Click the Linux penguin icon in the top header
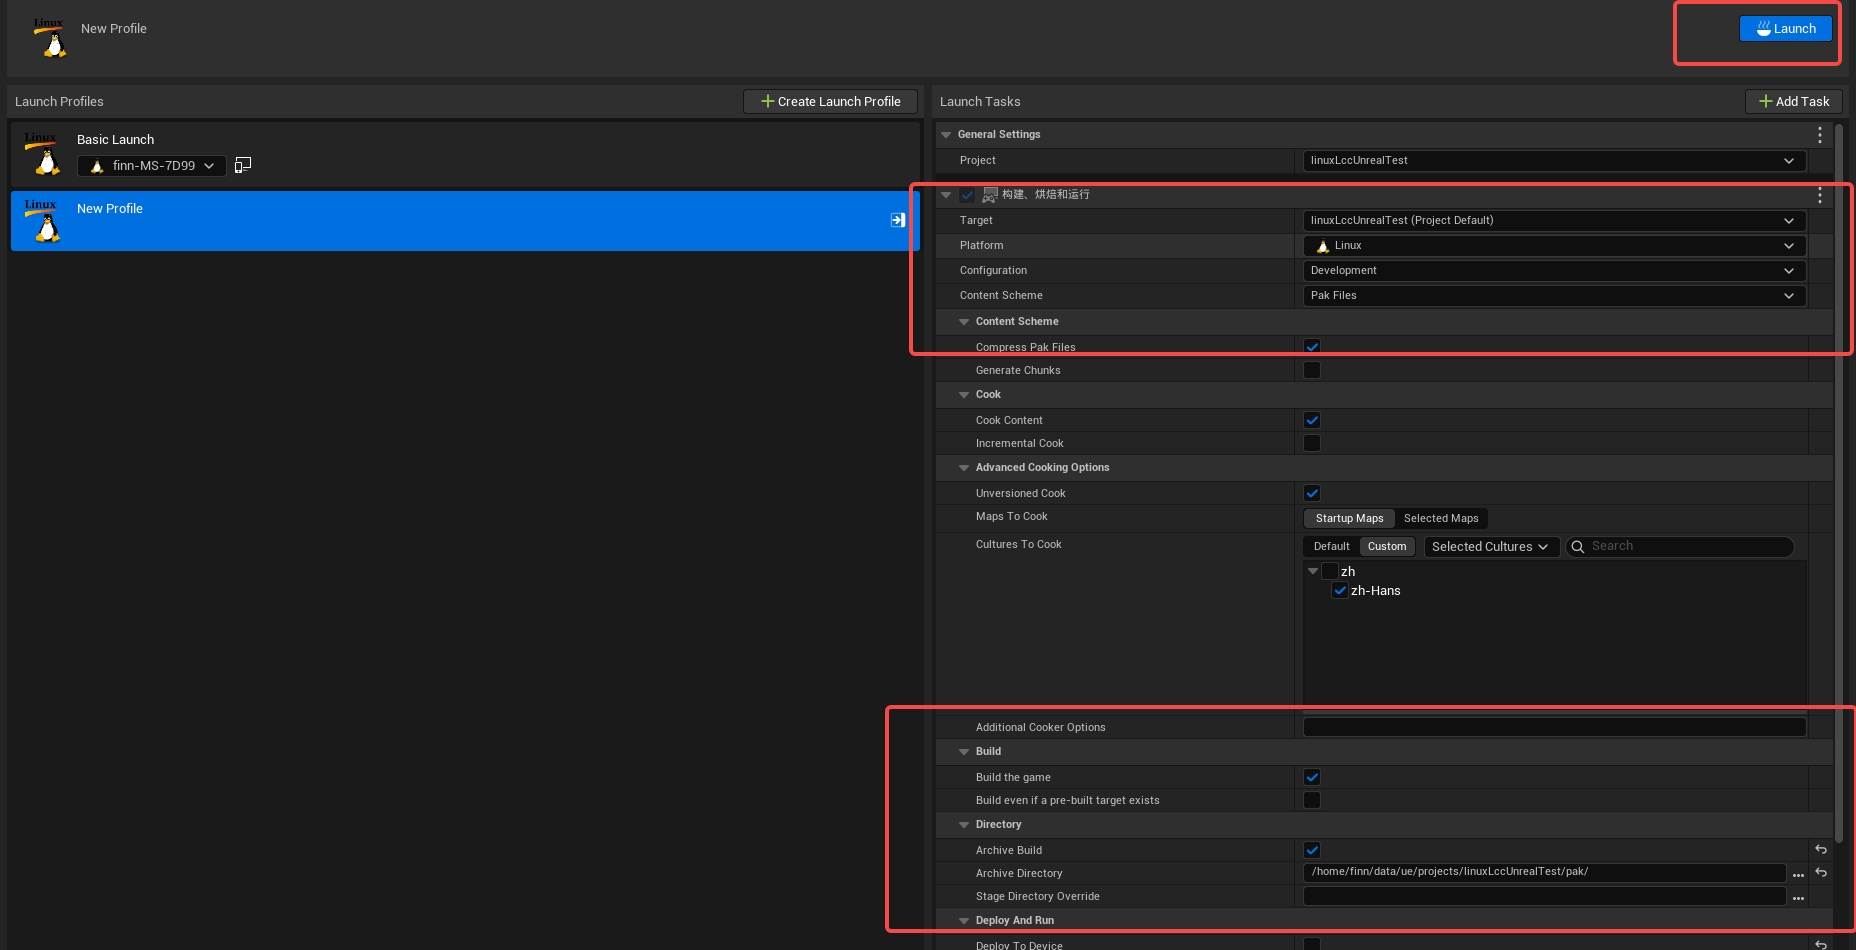 pos(50,38)
